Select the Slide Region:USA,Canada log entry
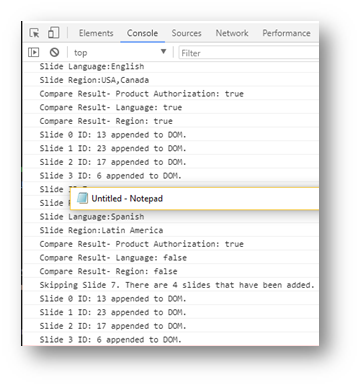 point(94,80)
